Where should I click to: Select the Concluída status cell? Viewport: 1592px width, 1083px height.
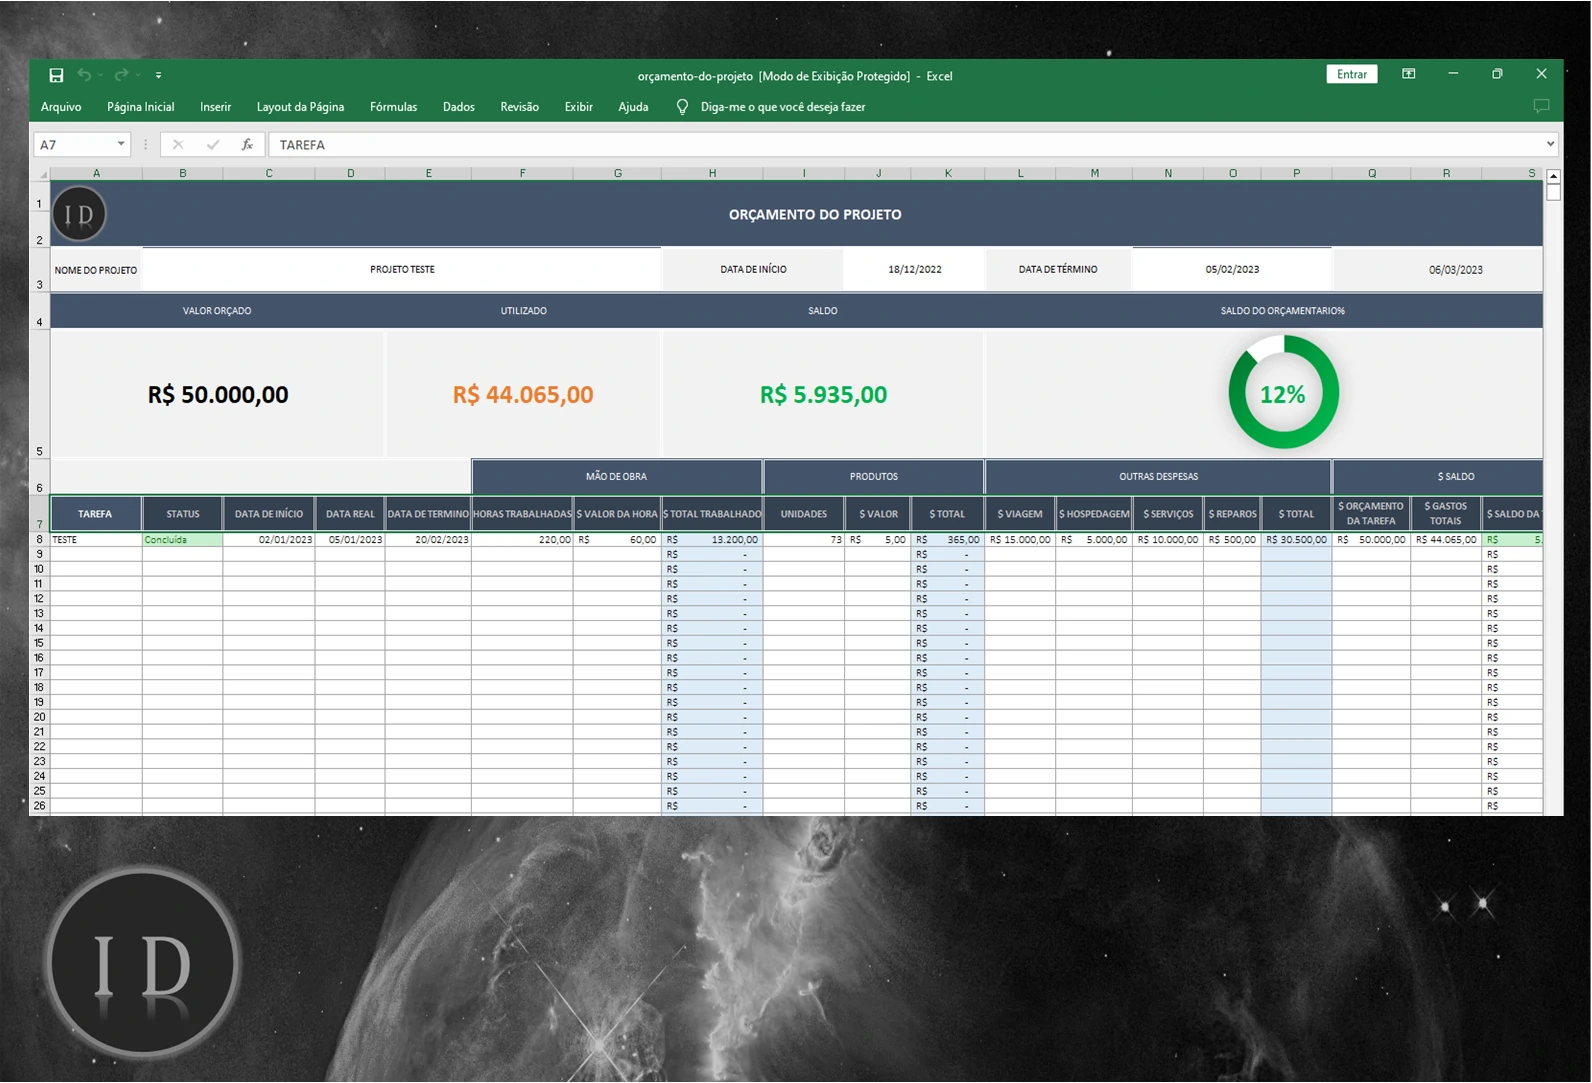tap(182, 540)
